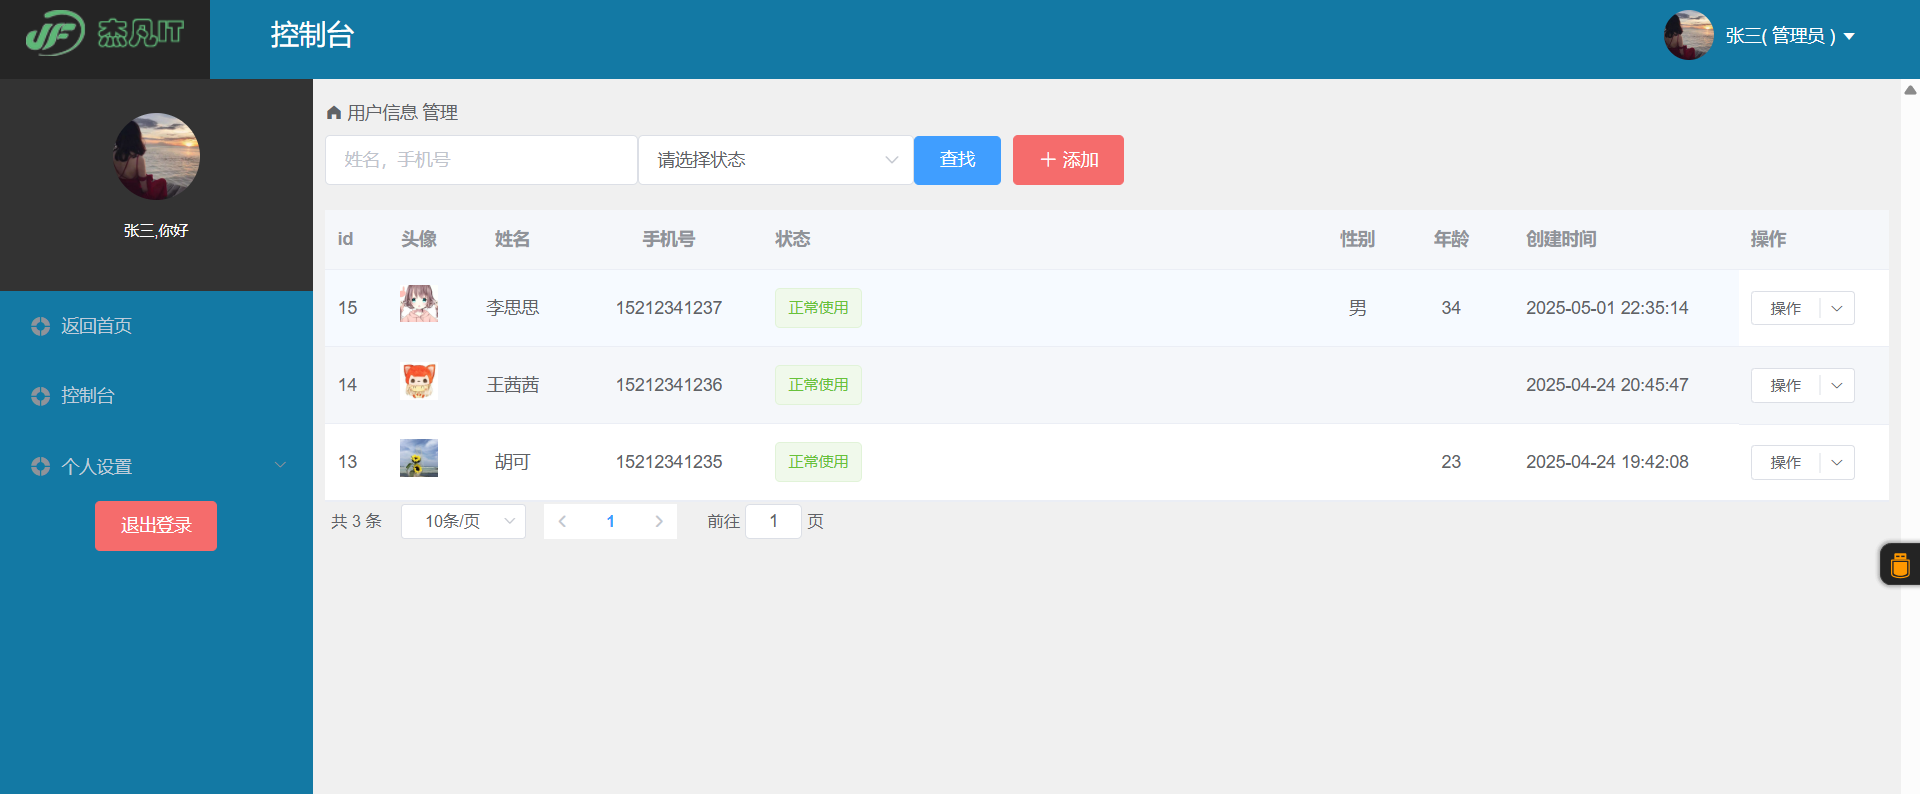Click the JF logo in top-left corner
The width and height of the screenshot is (1920, 794).
click(105, 34)
